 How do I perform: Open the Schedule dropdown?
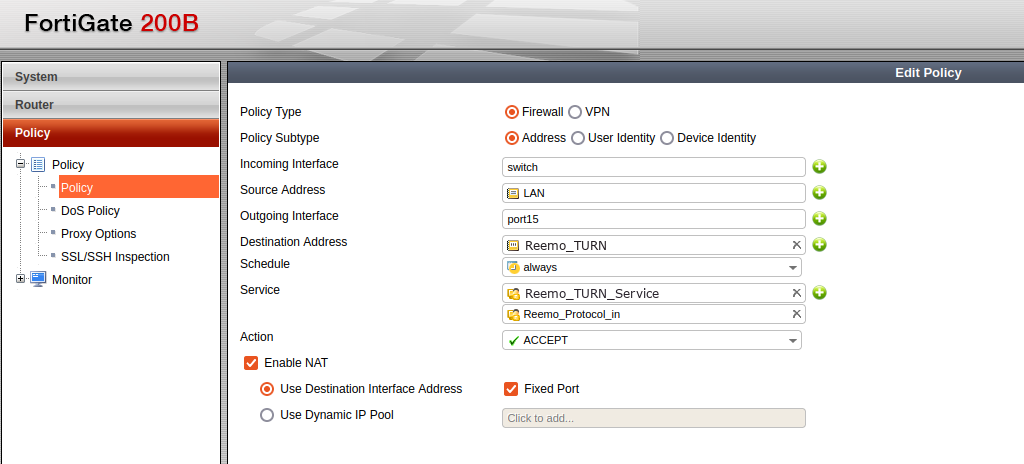tap(652, 267)
